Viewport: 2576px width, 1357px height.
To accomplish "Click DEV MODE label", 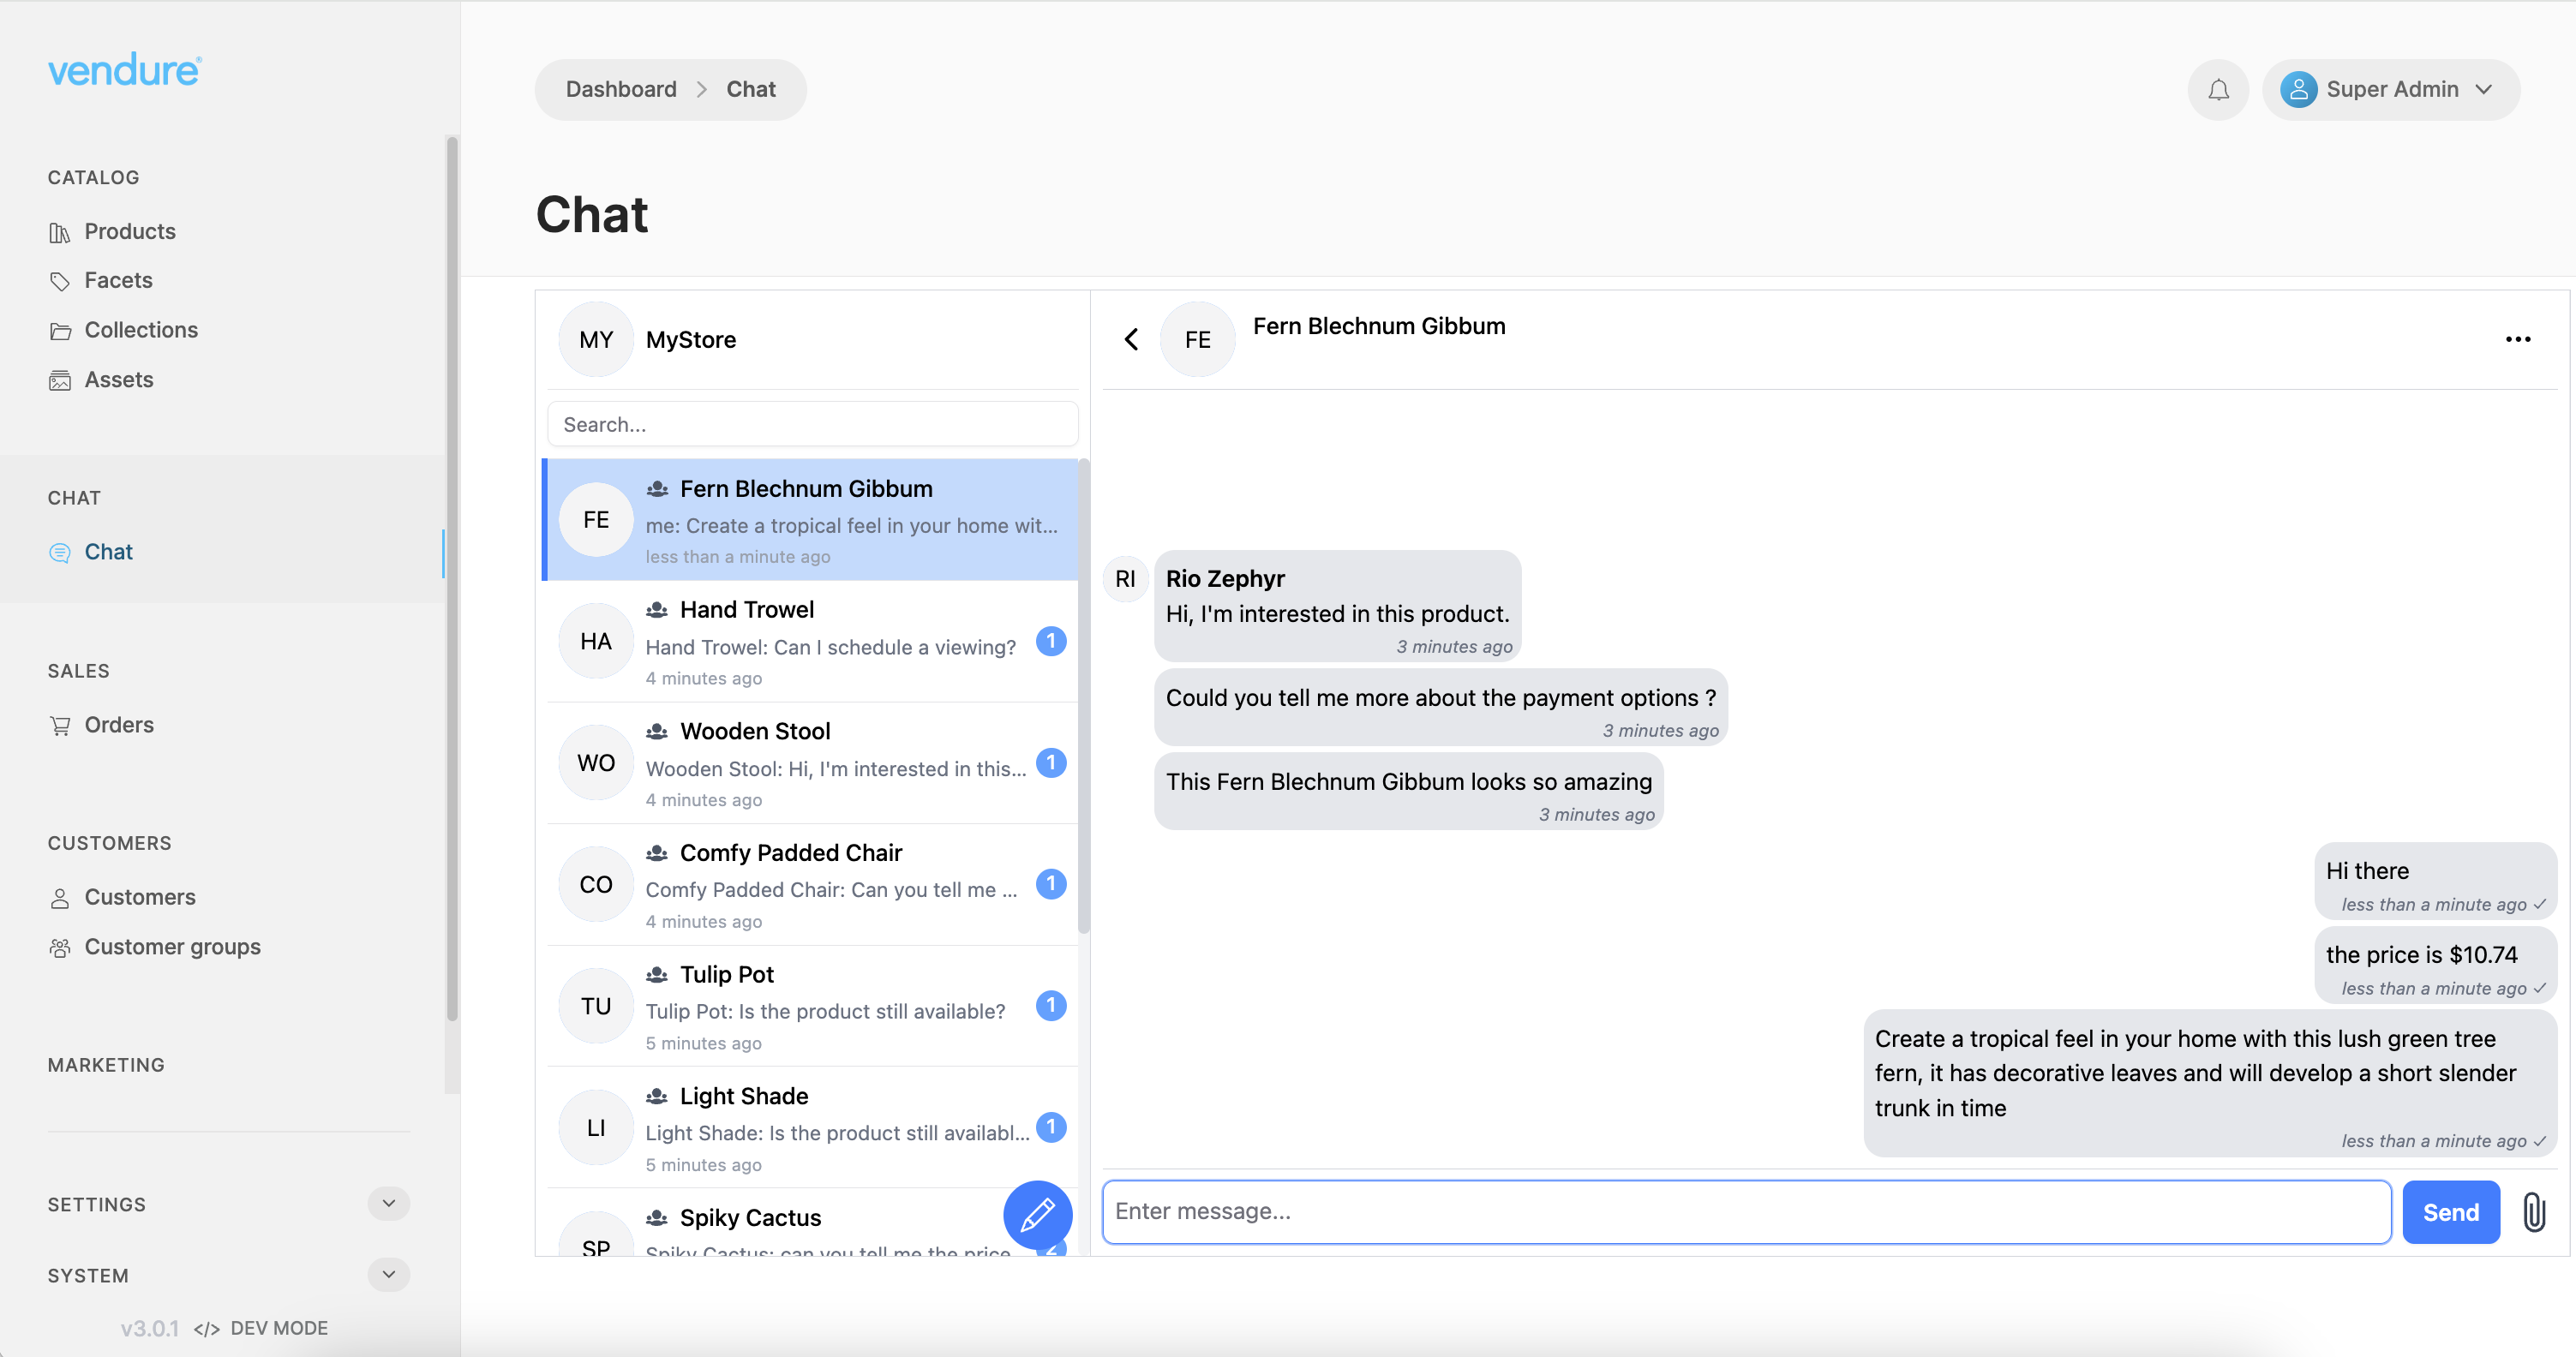I will coord(279,1329).
